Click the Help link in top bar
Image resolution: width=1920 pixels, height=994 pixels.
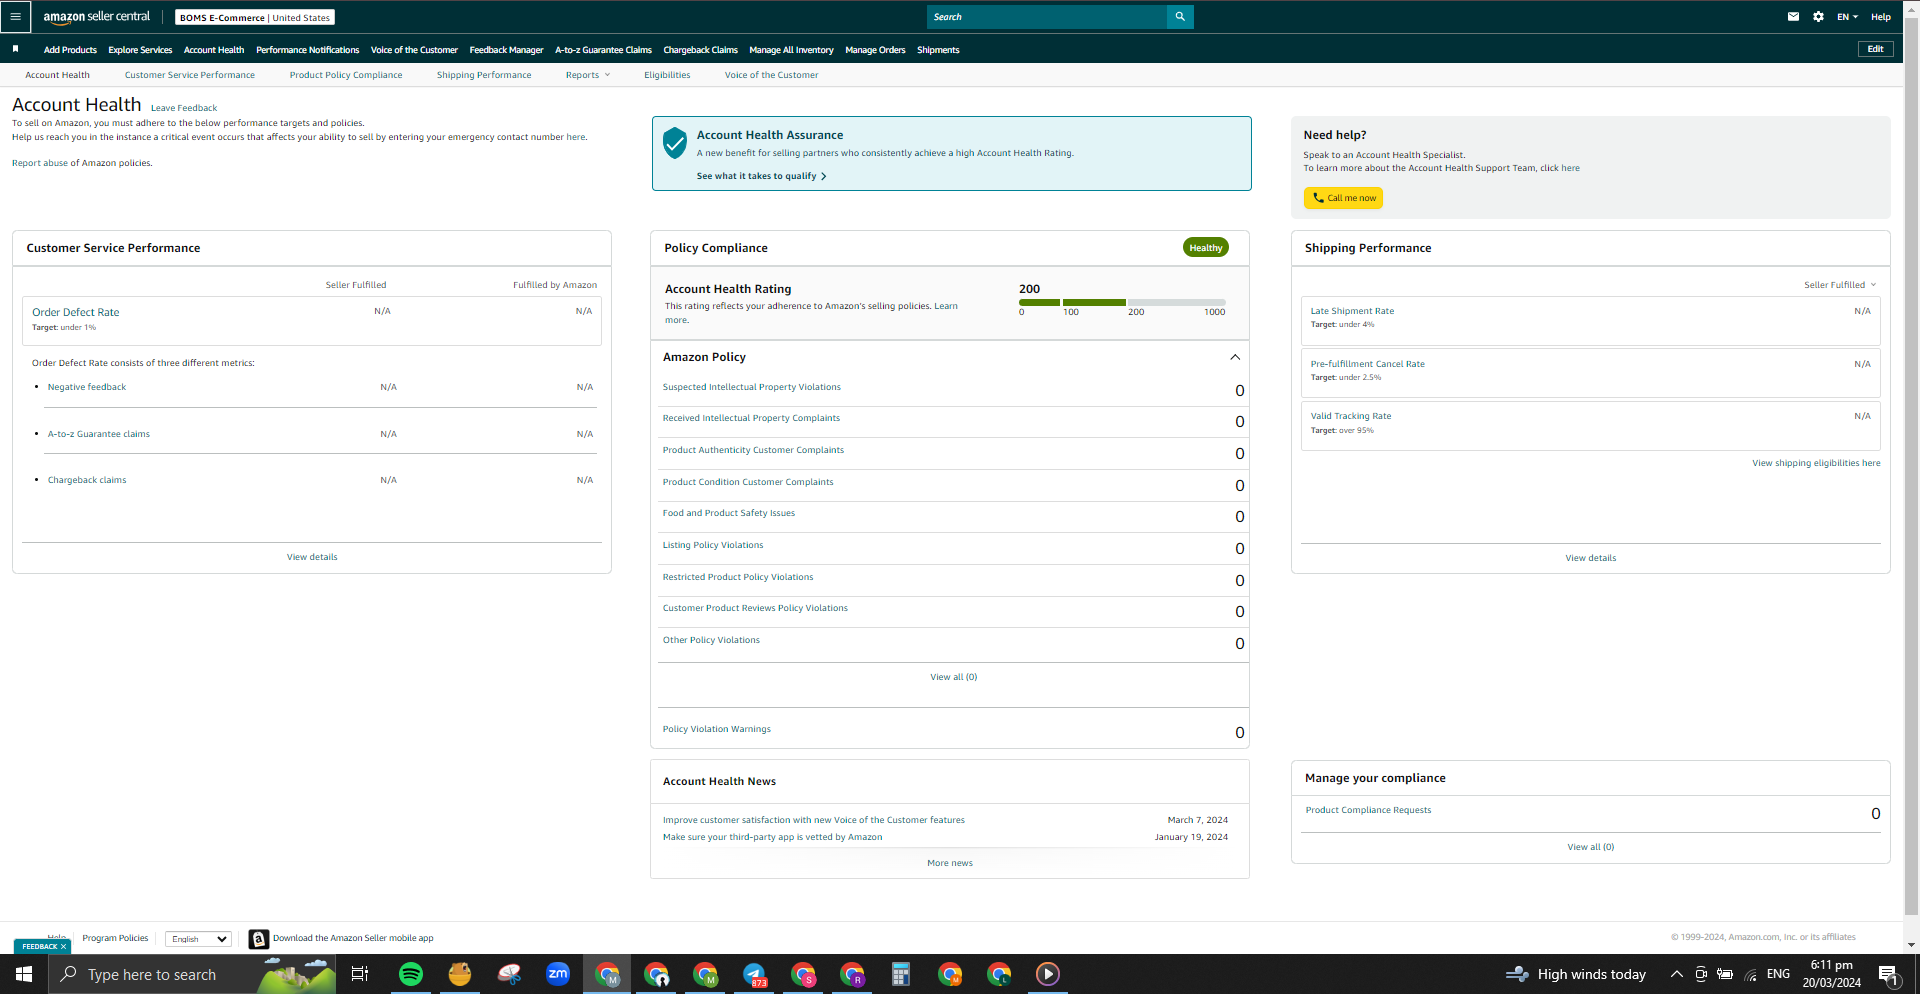[x=1881, y=17]
